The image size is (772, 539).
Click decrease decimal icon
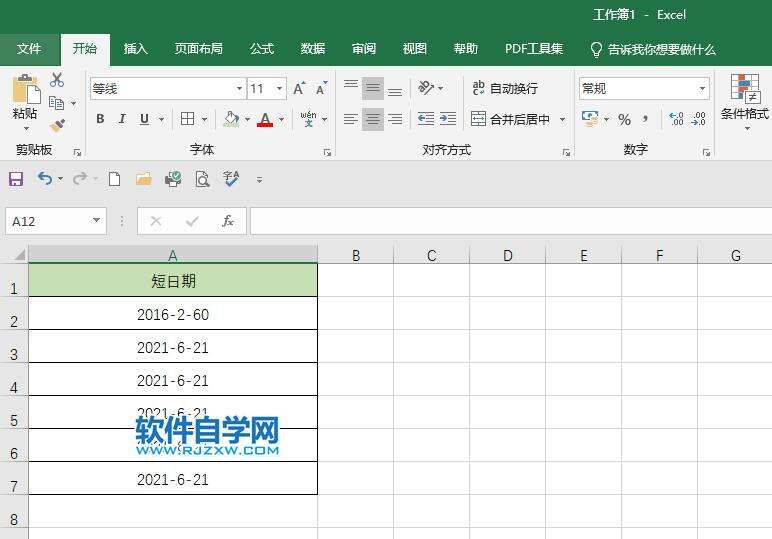pos(699,119)
